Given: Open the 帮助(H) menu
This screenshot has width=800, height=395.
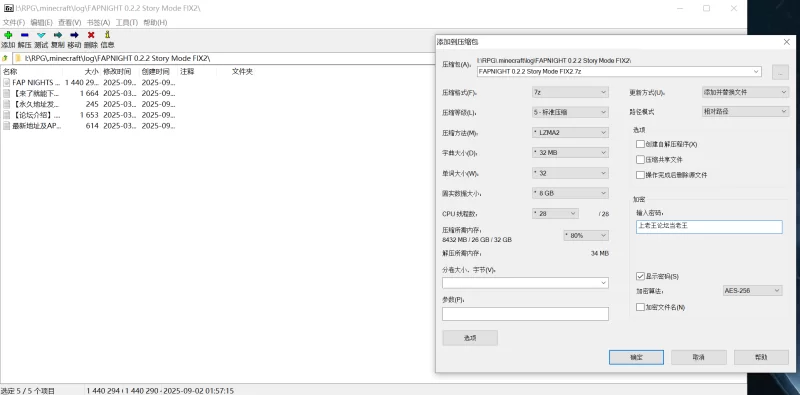Looking at the screenshot, I should point(155,22).
